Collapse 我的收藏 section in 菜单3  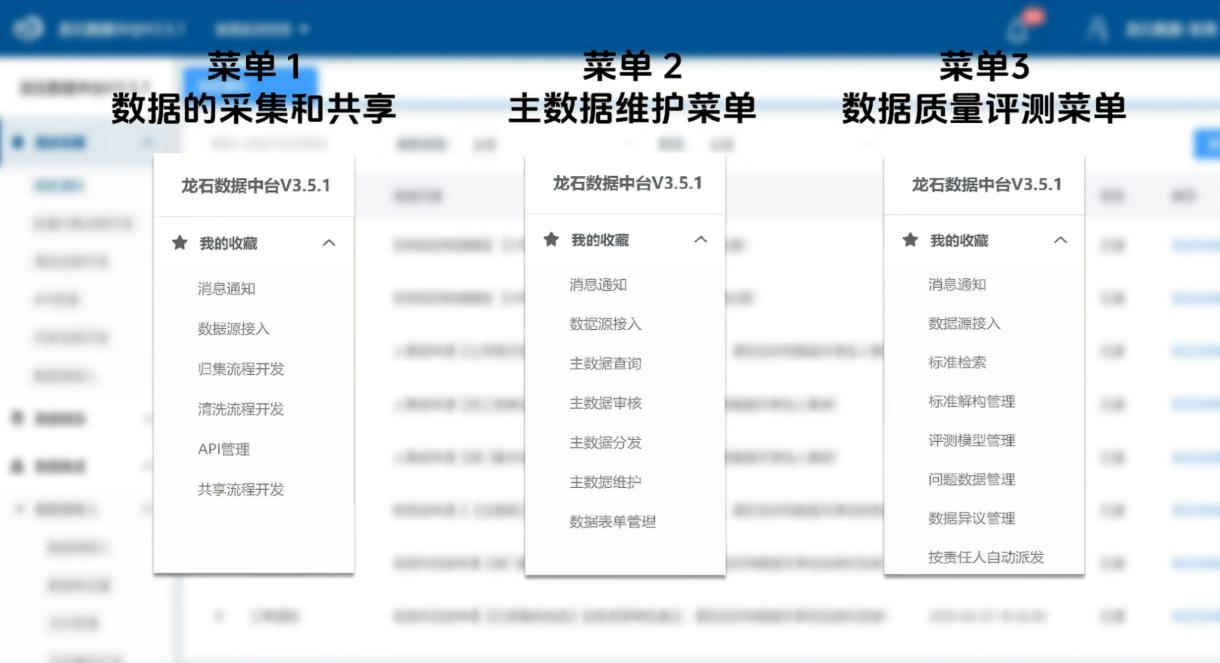[x=1062, y=240]
